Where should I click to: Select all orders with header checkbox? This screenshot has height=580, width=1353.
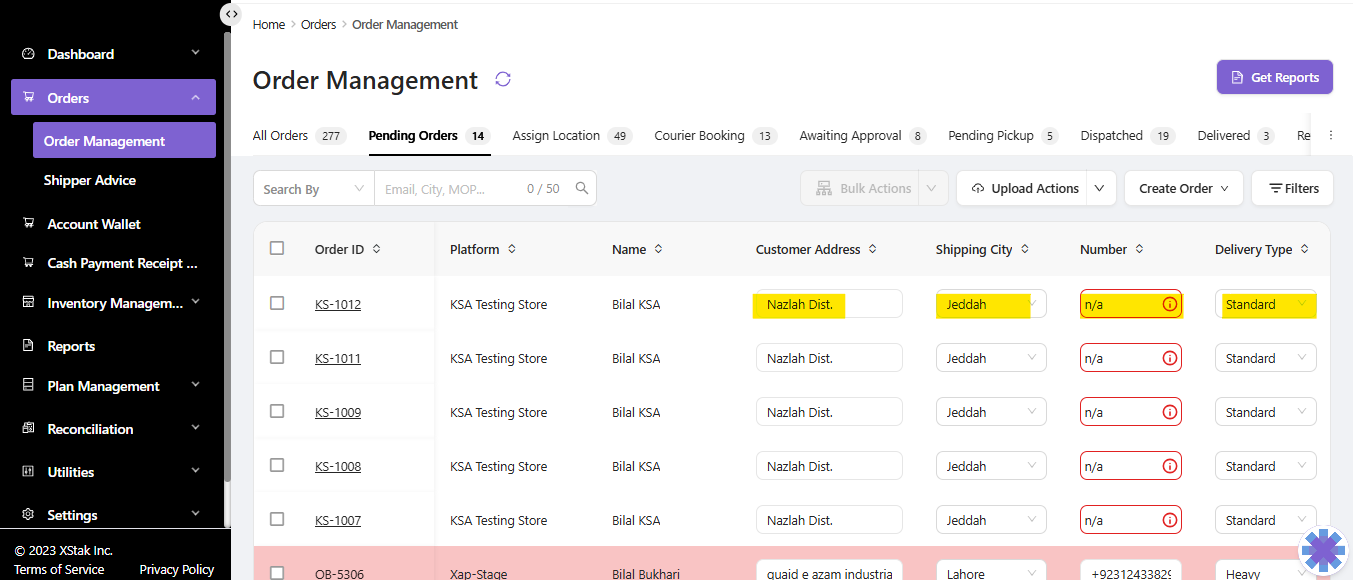277,249
